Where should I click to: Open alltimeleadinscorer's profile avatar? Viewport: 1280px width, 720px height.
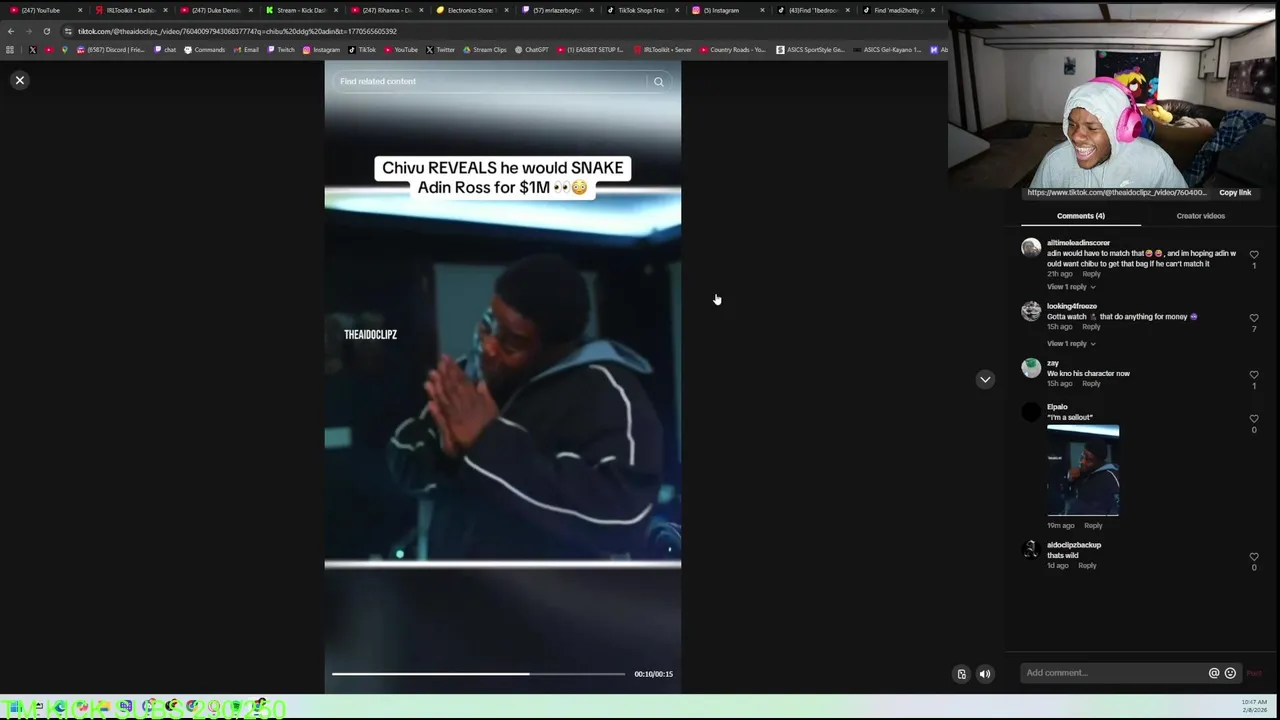[1031, 248]
